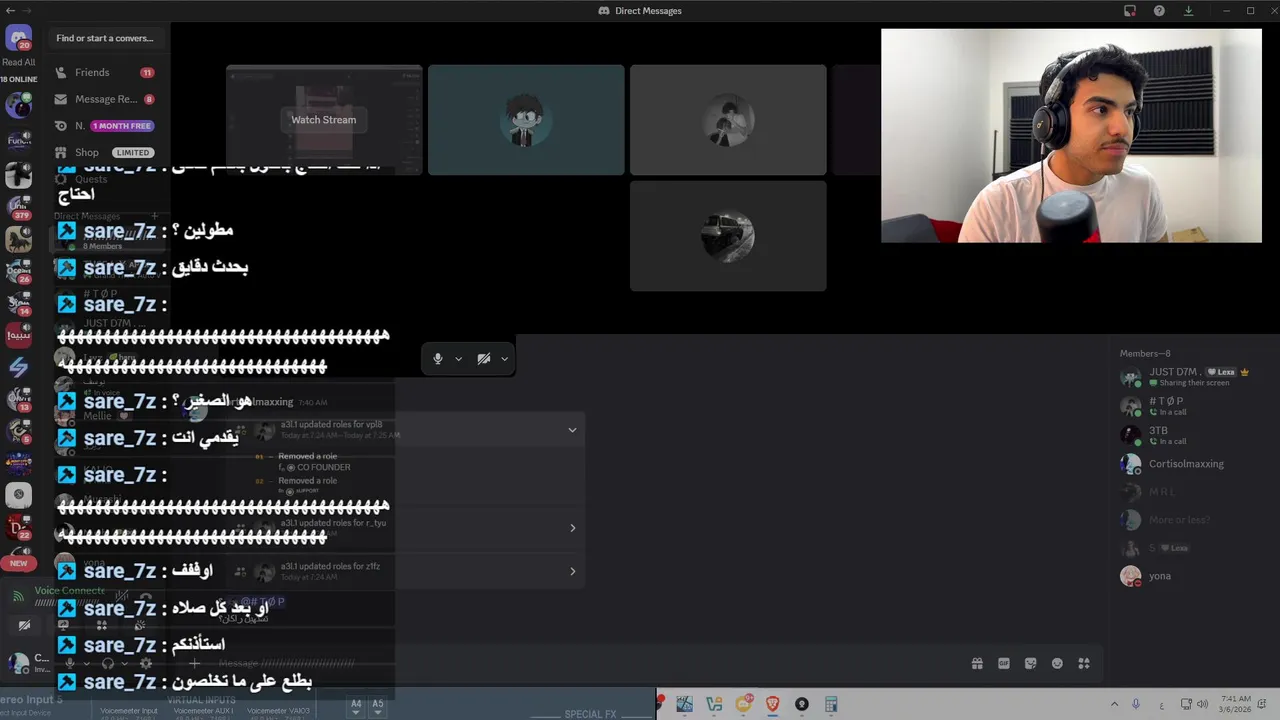Open the Apps launcher icon in message bar
Viewport: 1280px width, 720px height.
click(x=1085, y=663)
